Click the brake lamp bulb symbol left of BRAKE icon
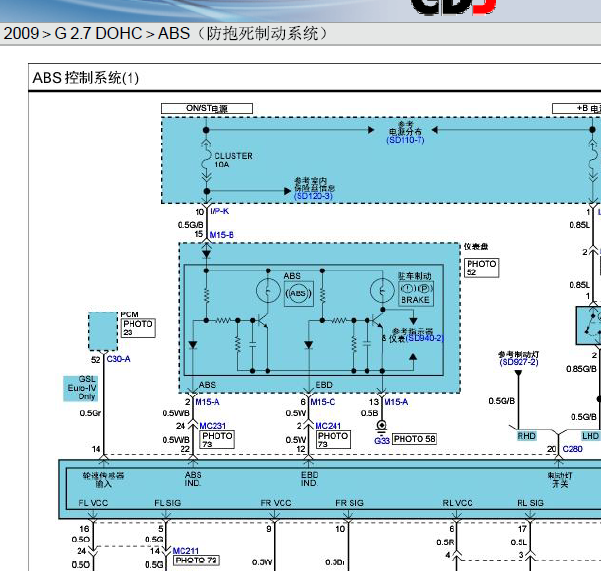The width and height of the screenshot is (601, 571). pyautogui.click(x=382, y=291)
